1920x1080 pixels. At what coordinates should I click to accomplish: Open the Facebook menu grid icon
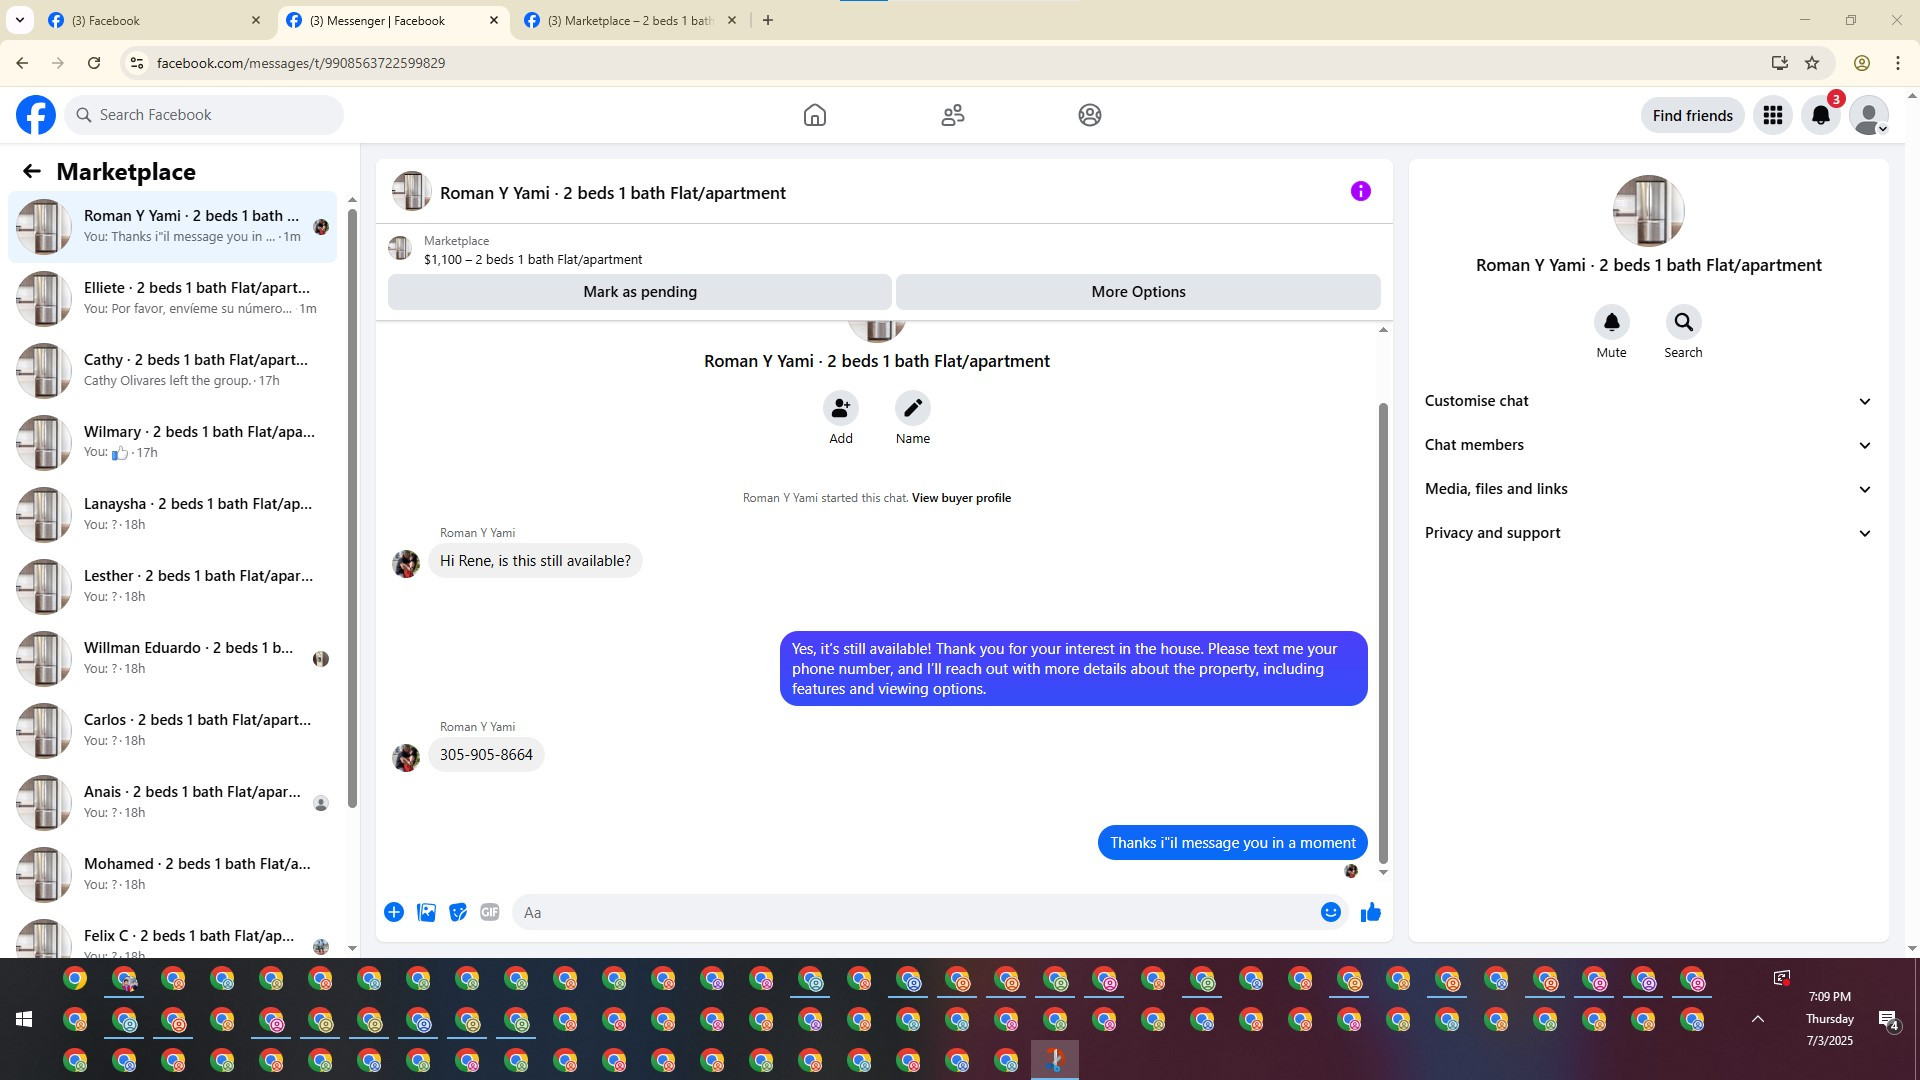[1772, 115]
